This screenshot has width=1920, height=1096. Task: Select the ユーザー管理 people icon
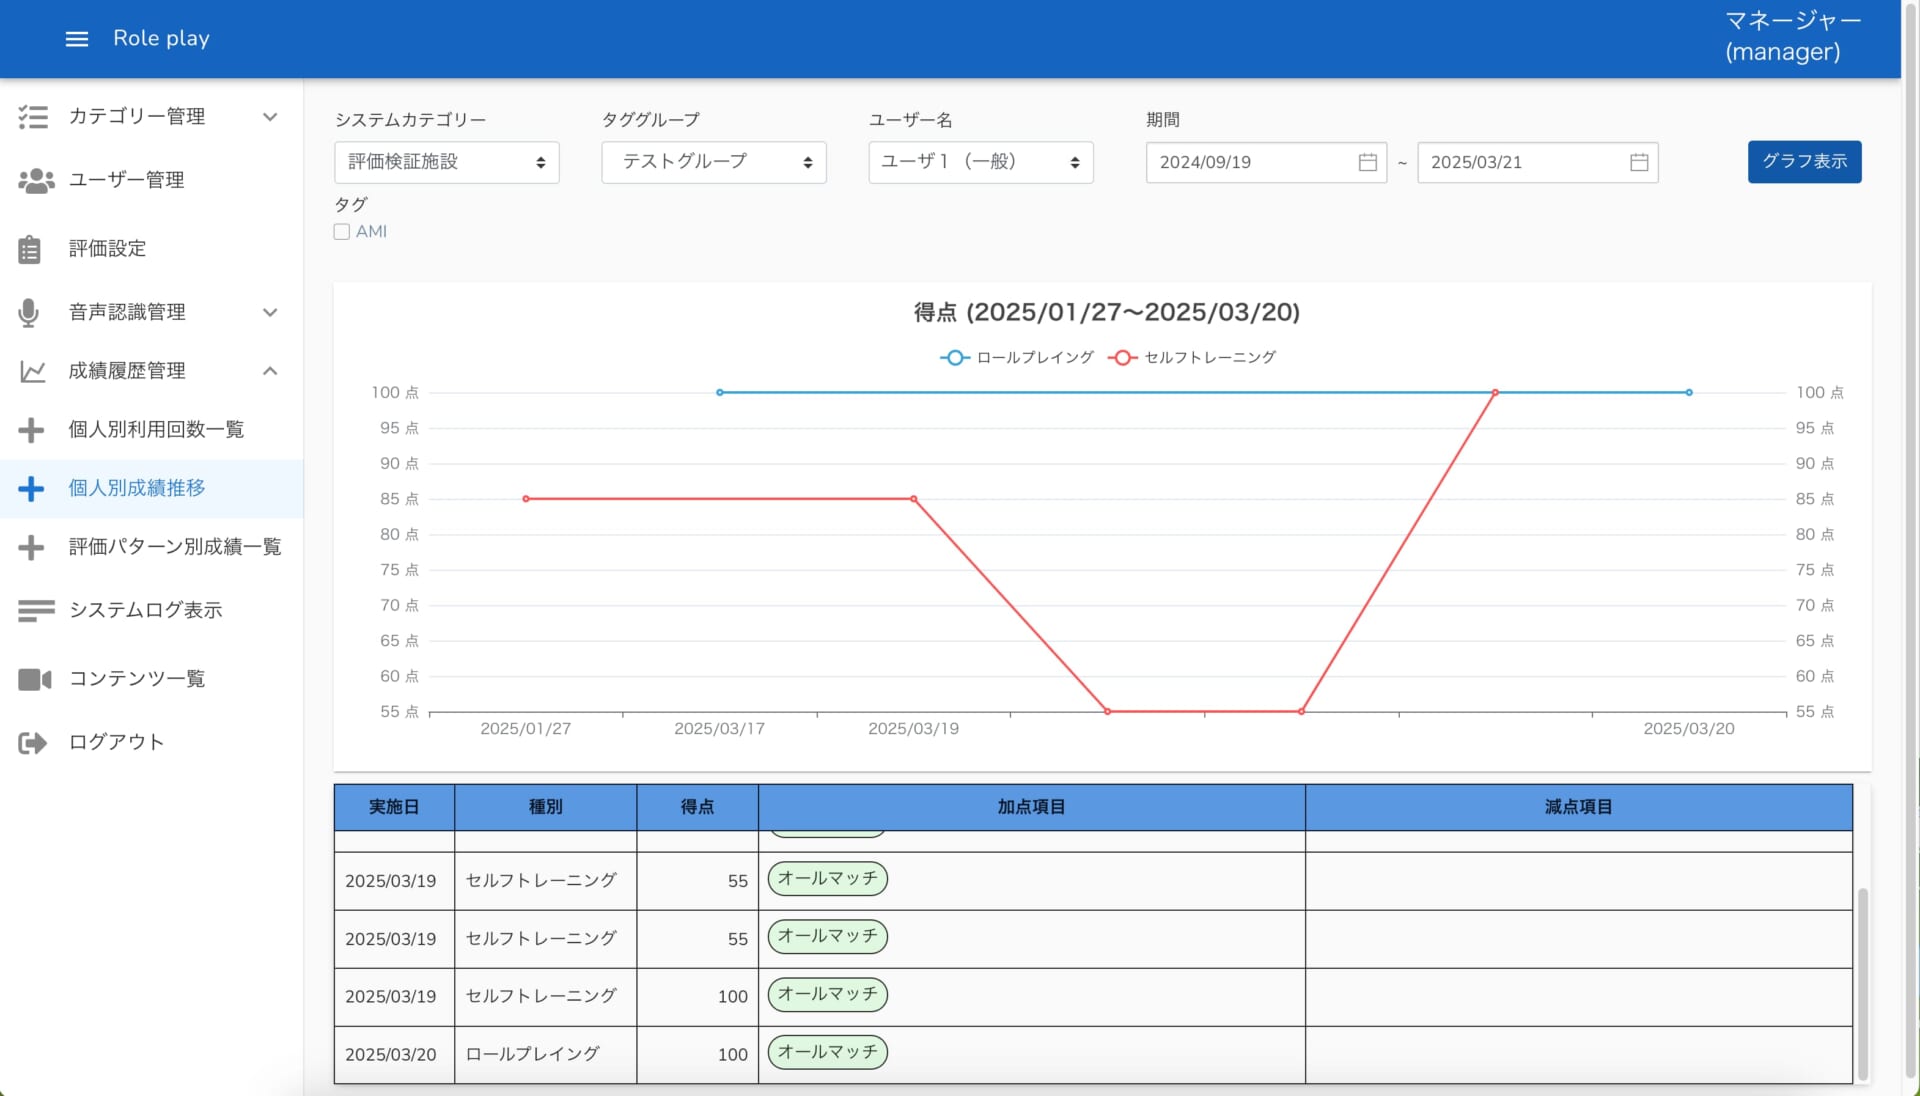point(34,181)
